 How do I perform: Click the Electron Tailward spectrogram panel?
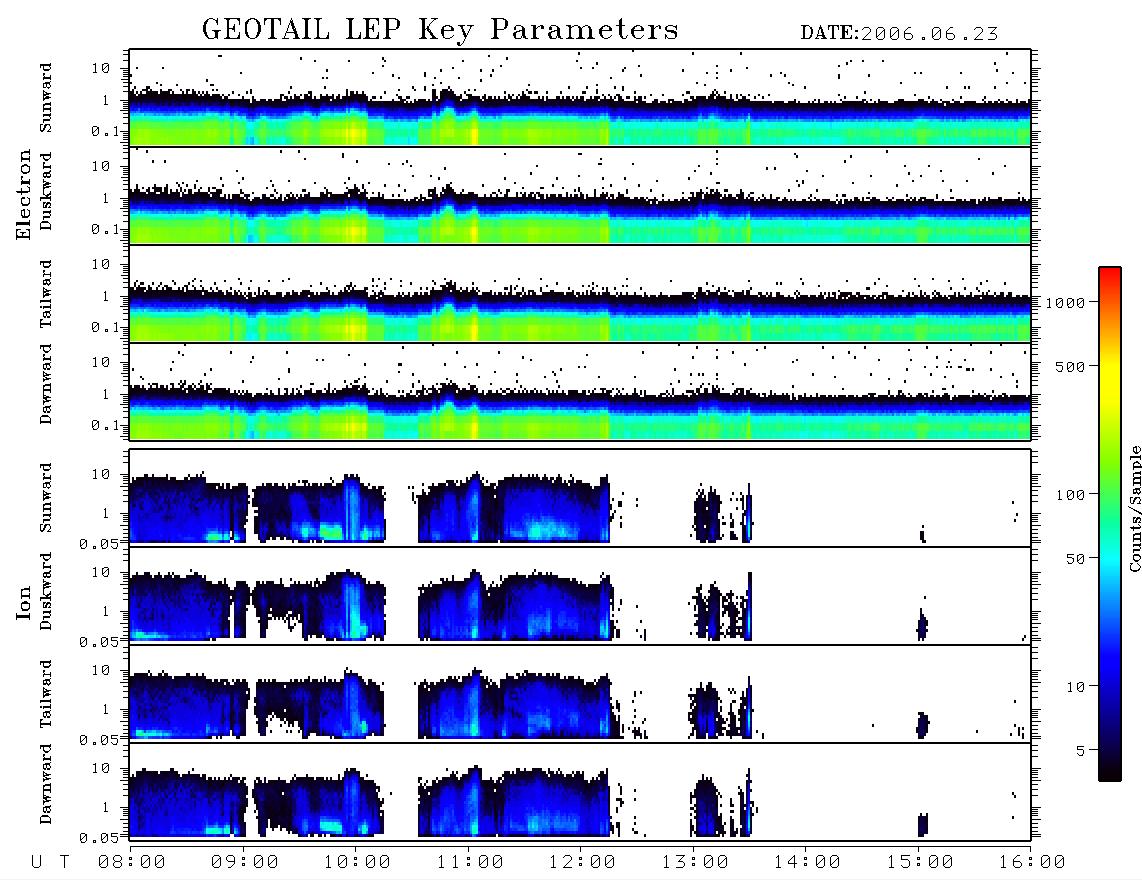(x=580, y=294)
